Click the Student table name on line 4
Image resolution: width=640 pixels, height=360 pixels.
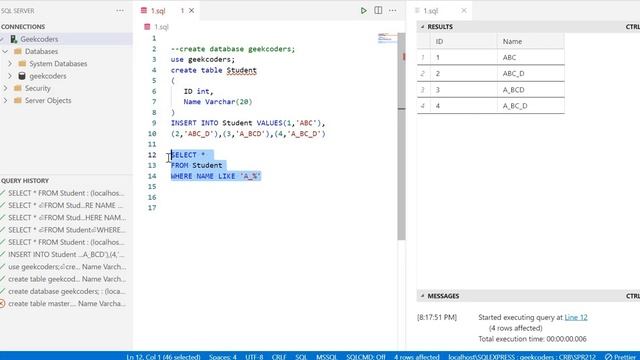pos(242,70)
